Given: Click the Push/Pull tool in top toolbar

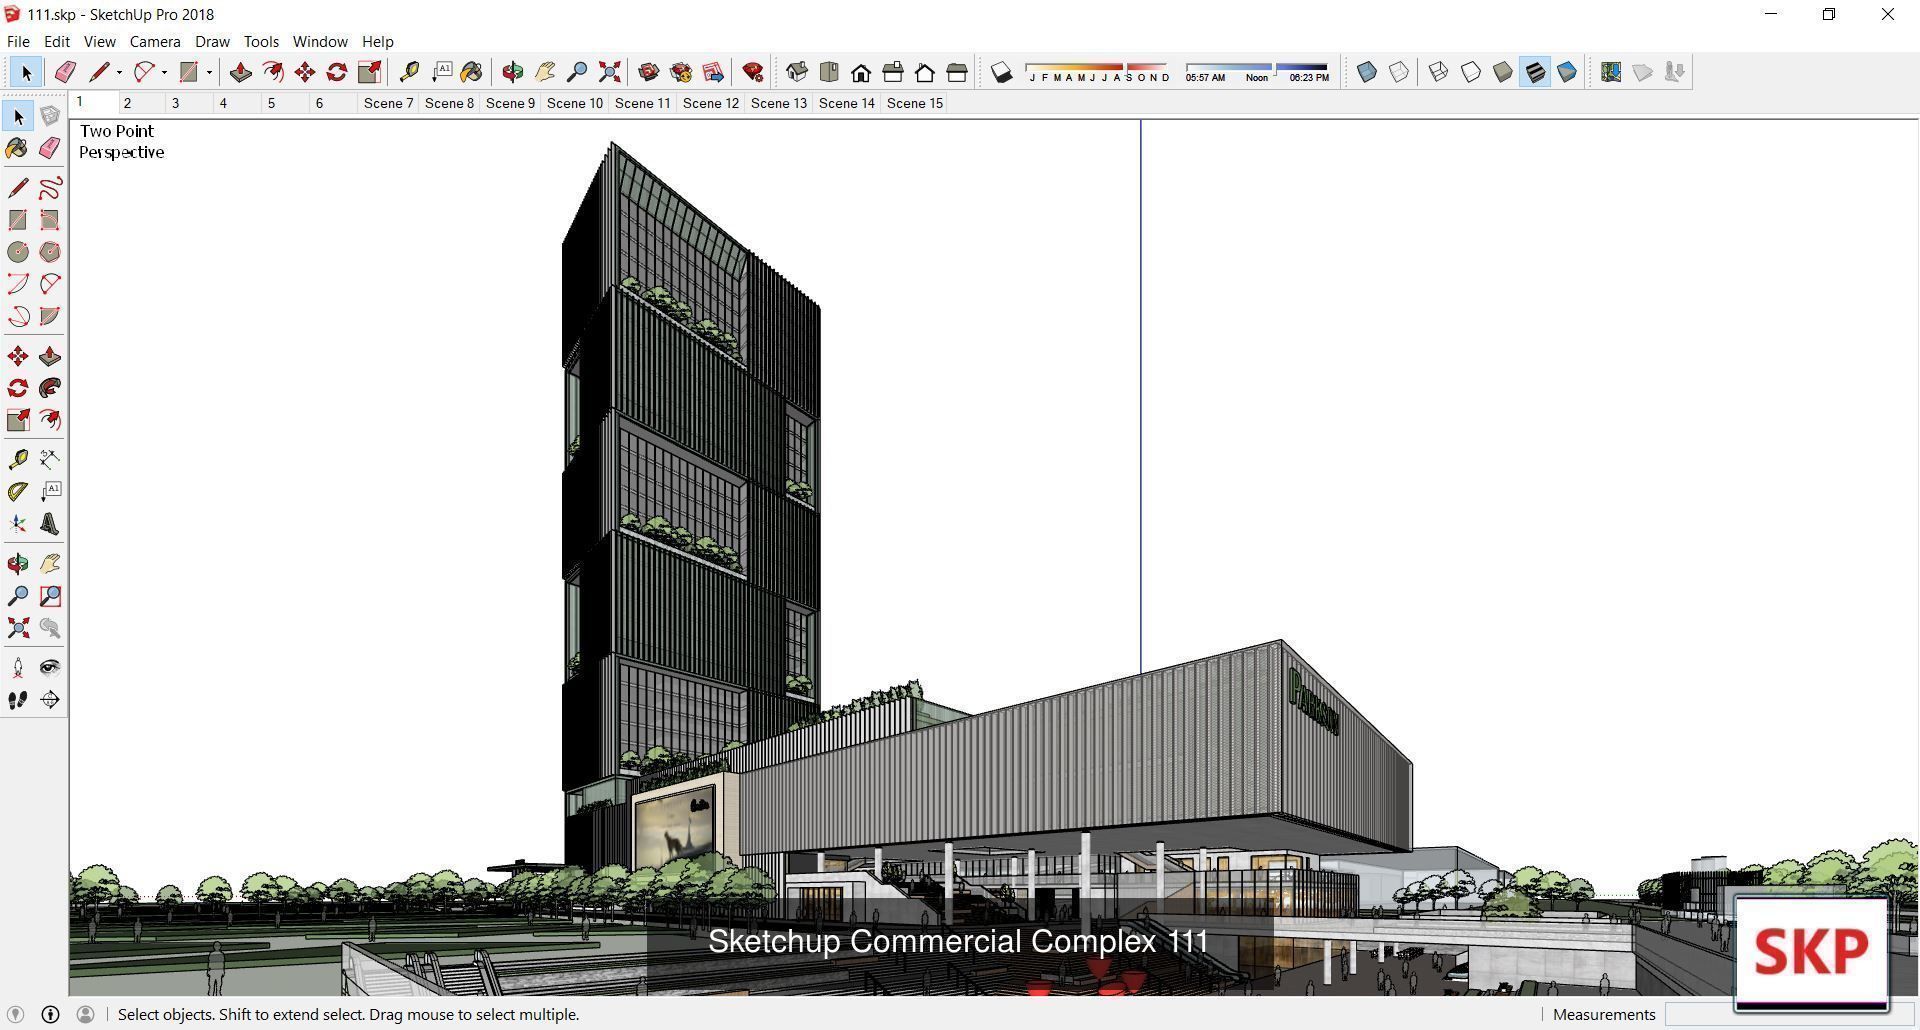Looking at the screenshot, I should (240, 72).
